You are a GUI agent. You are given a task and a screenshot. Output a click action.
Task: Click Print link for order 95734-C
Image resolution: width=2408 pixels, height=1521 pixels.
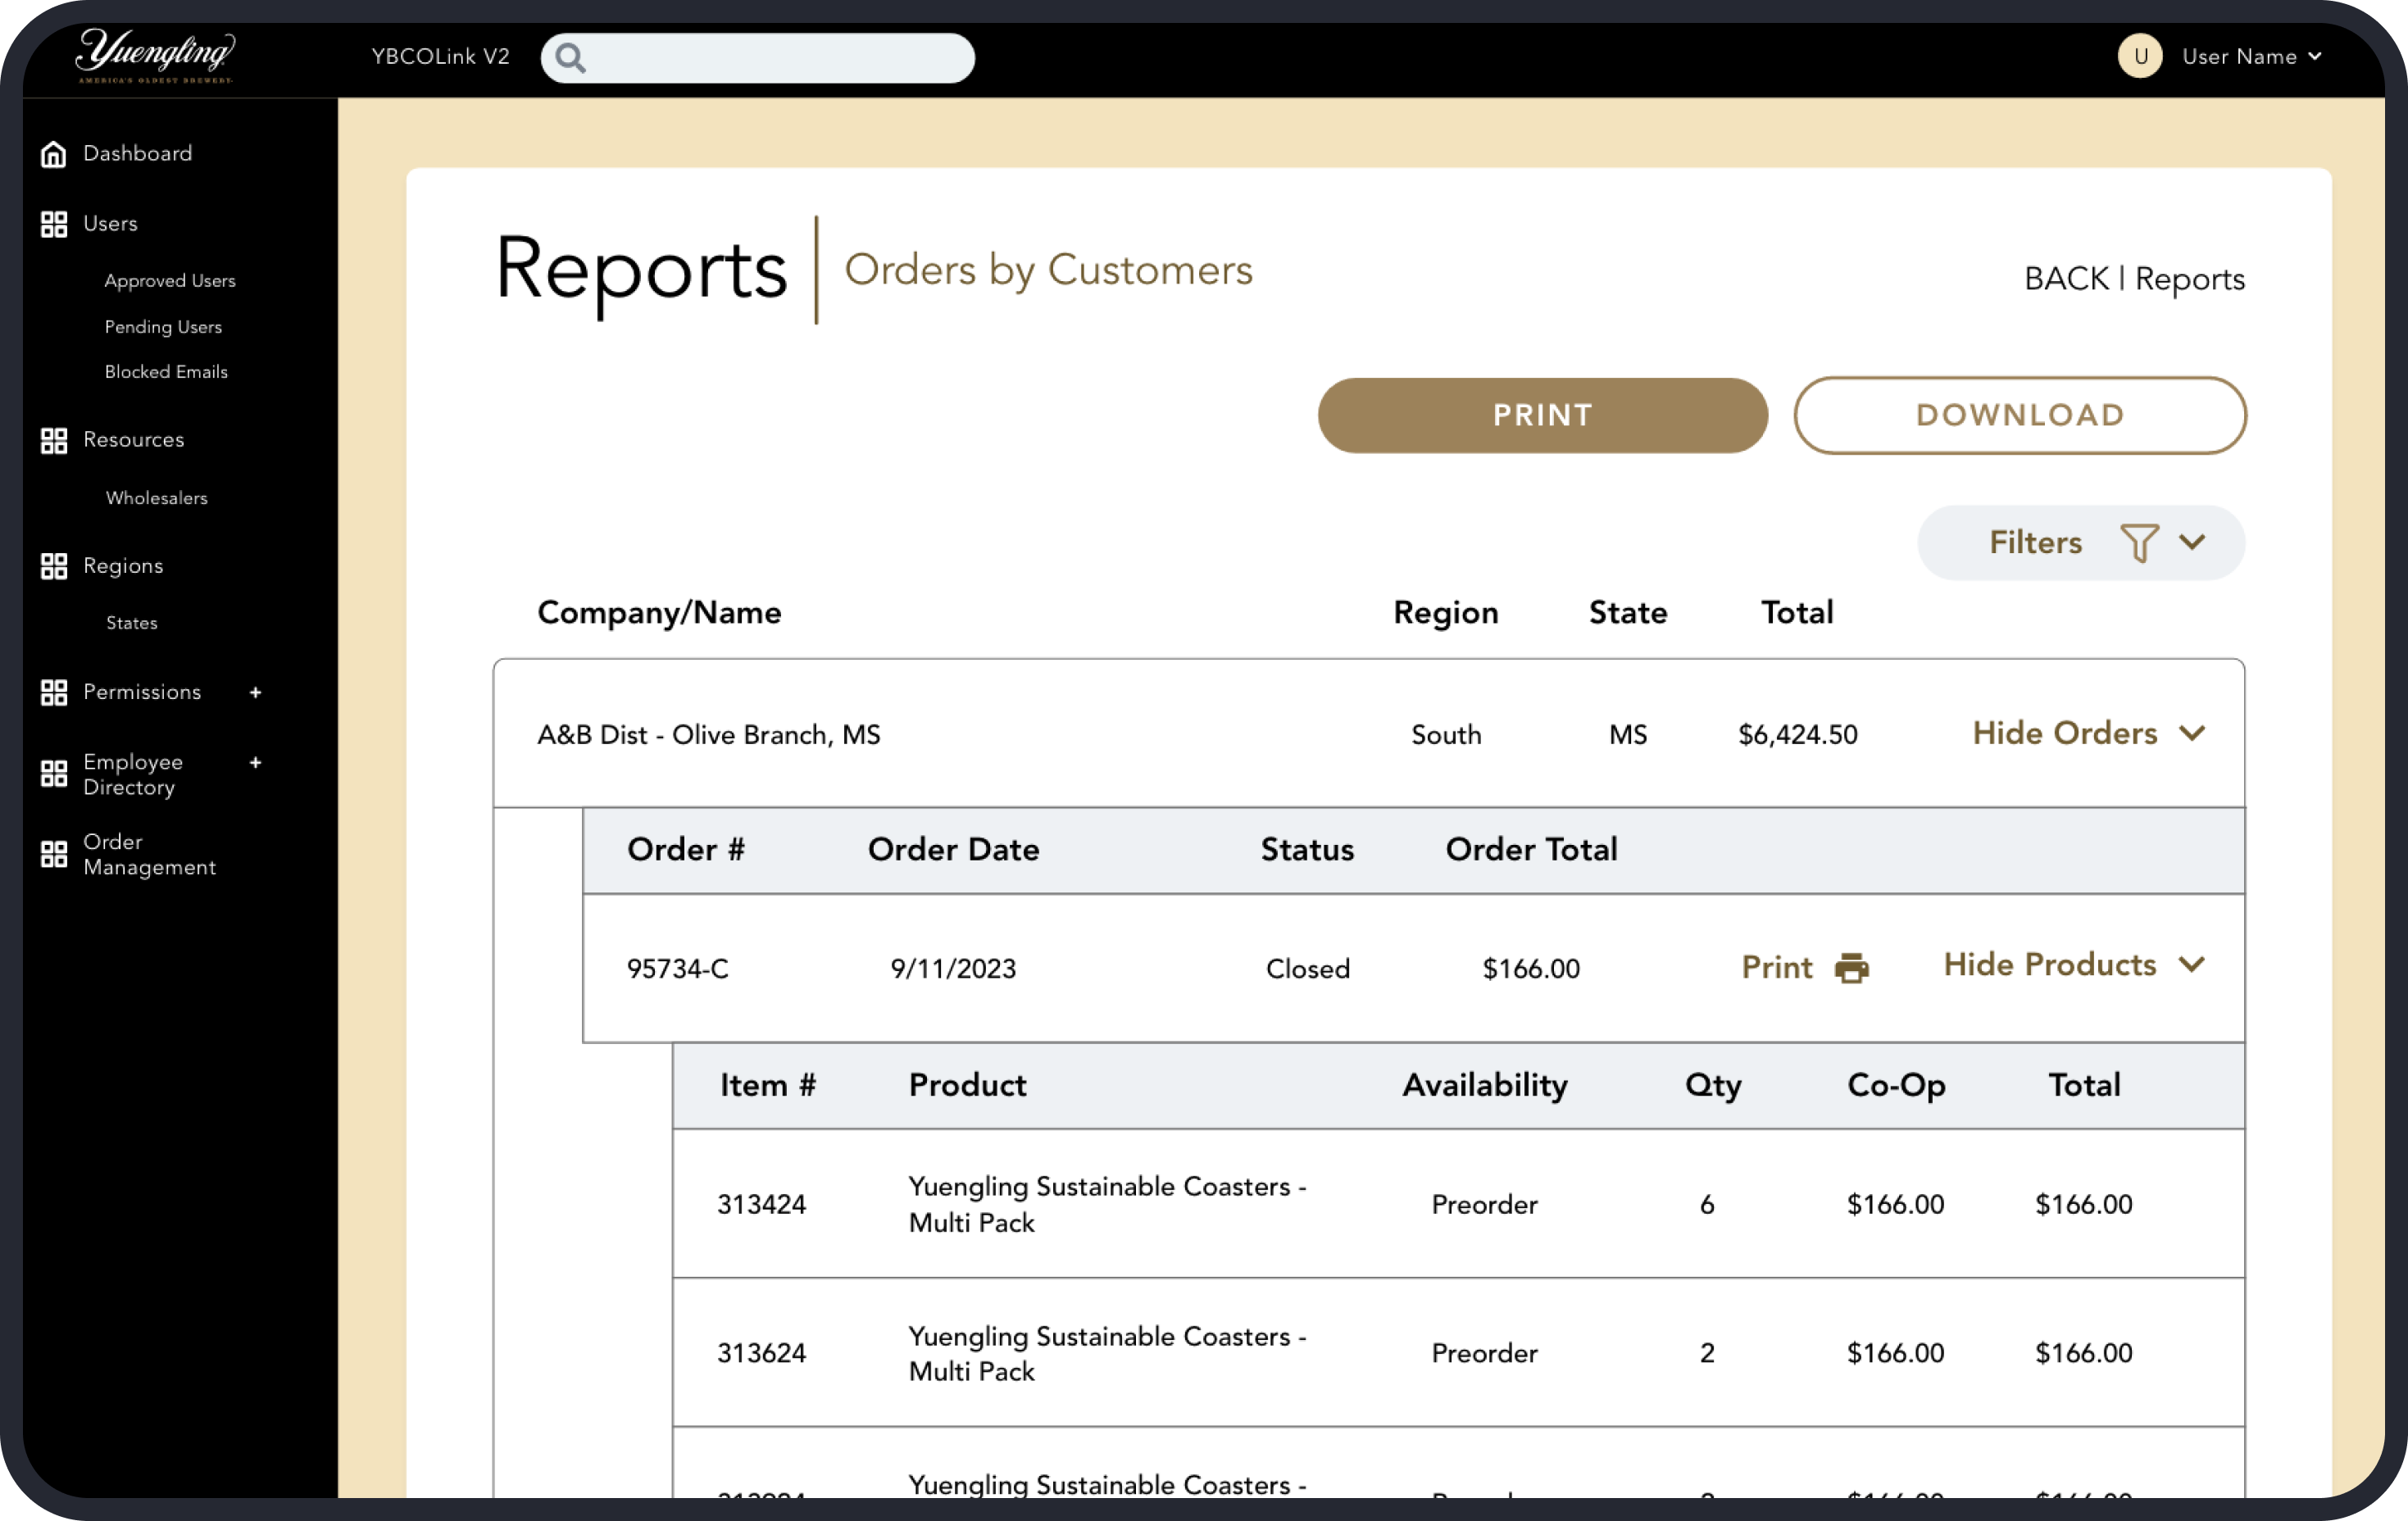click(1776, 967)
